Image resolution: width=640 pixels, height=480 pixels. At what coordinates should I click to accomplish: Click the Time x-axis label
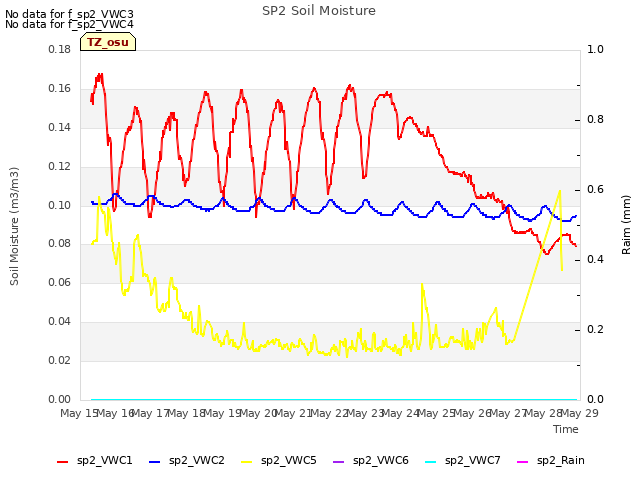click(566, 429)
